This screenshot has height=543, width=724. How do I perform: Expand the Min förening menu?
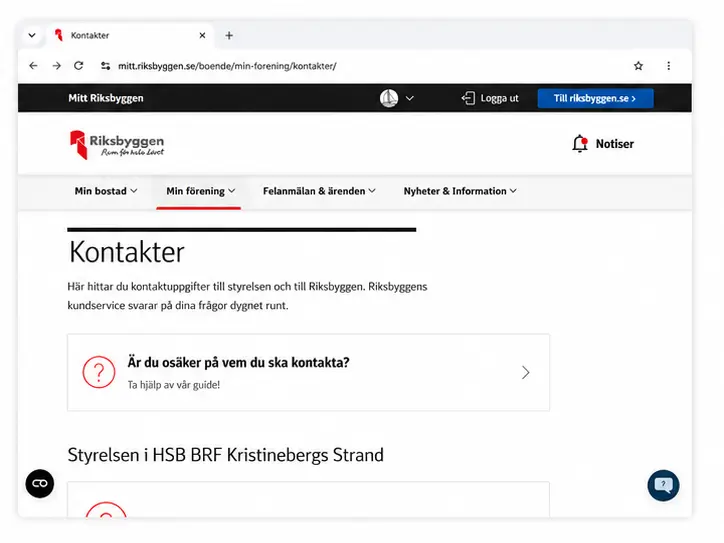201,191
